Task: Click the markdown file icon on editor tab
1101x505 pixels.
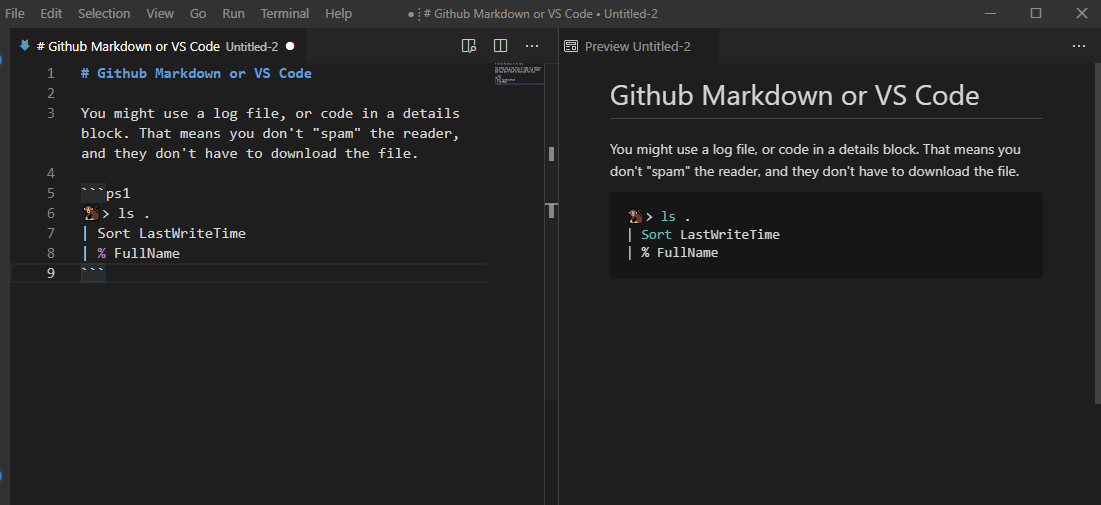Action: [25, 46]
